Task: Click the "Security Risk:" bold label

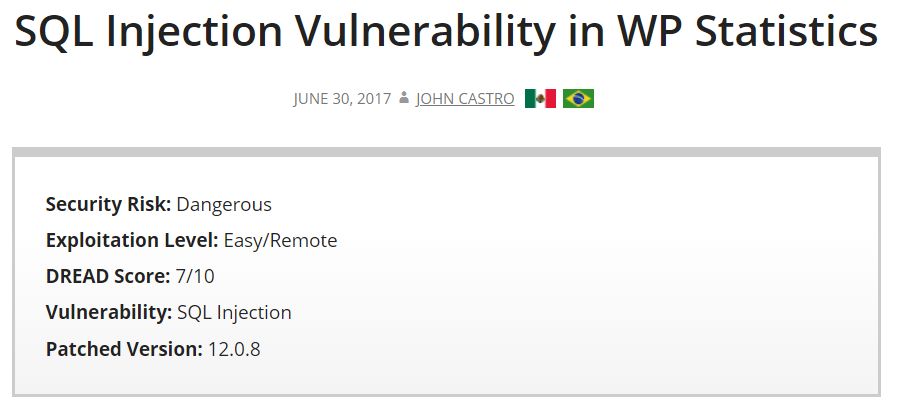Action: pyautogui.click(x=108, y=204)
